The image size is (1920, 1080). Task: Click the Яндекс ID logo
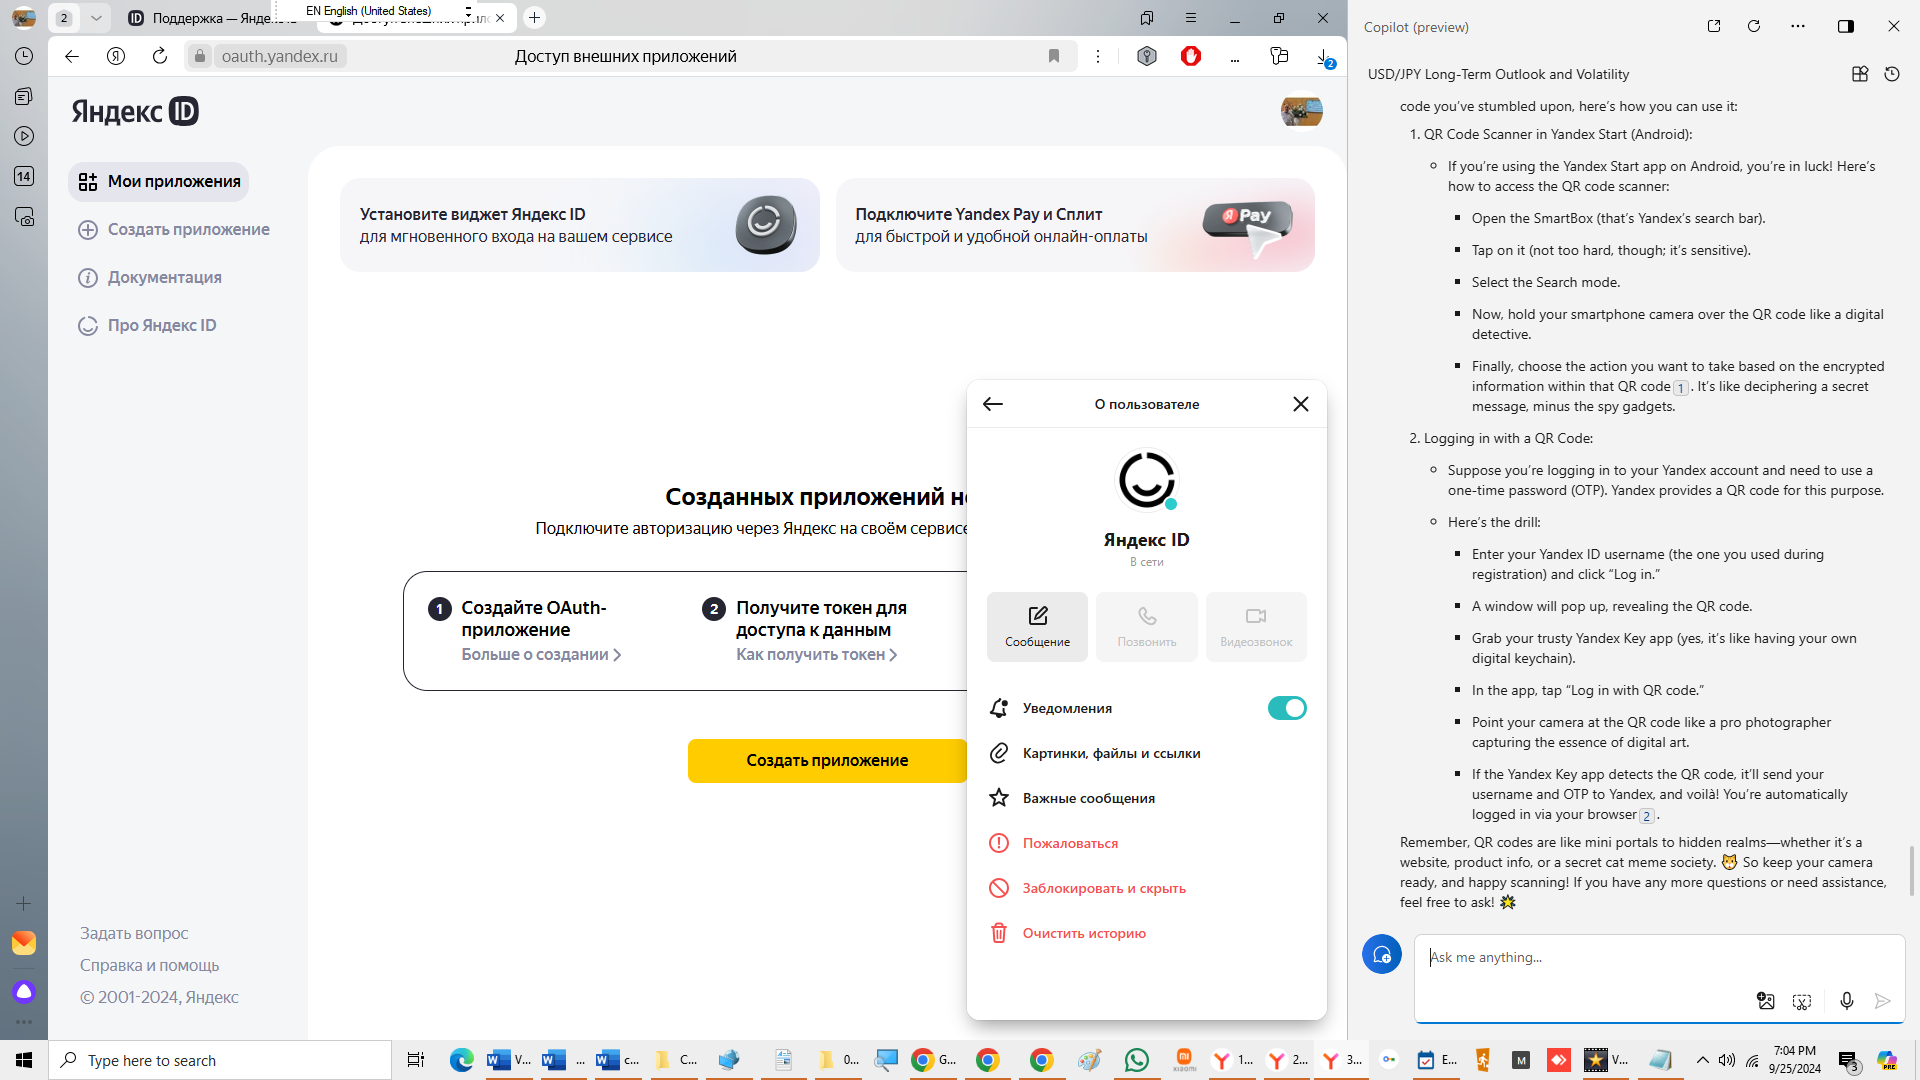tap(135, 111)
